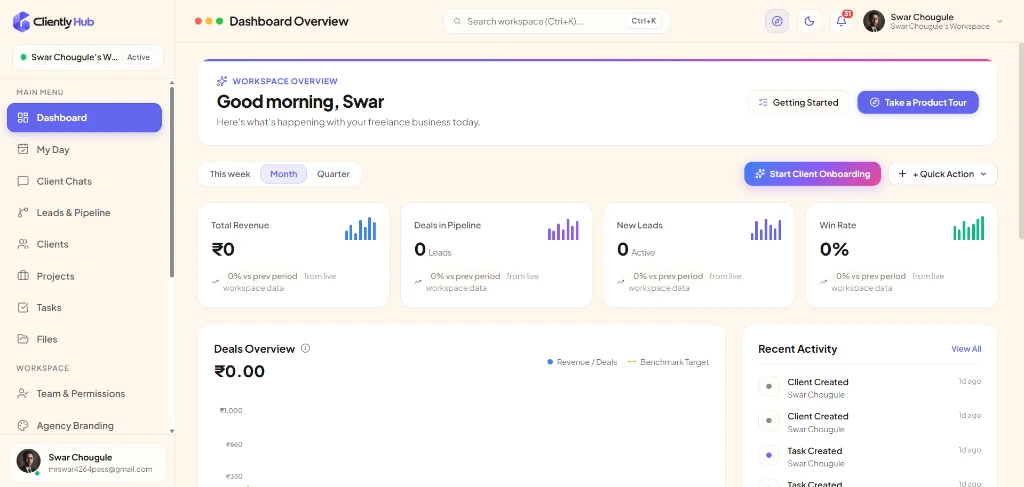1024x487 pixels.
Task: Click the Leads & Pipeline branch icon
Action: pos(23,212)
